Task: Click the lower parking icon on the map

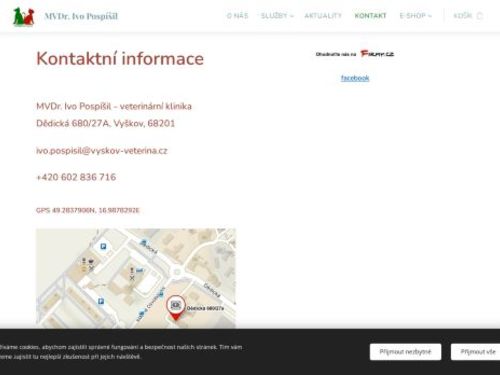Action: coord(101,301)
